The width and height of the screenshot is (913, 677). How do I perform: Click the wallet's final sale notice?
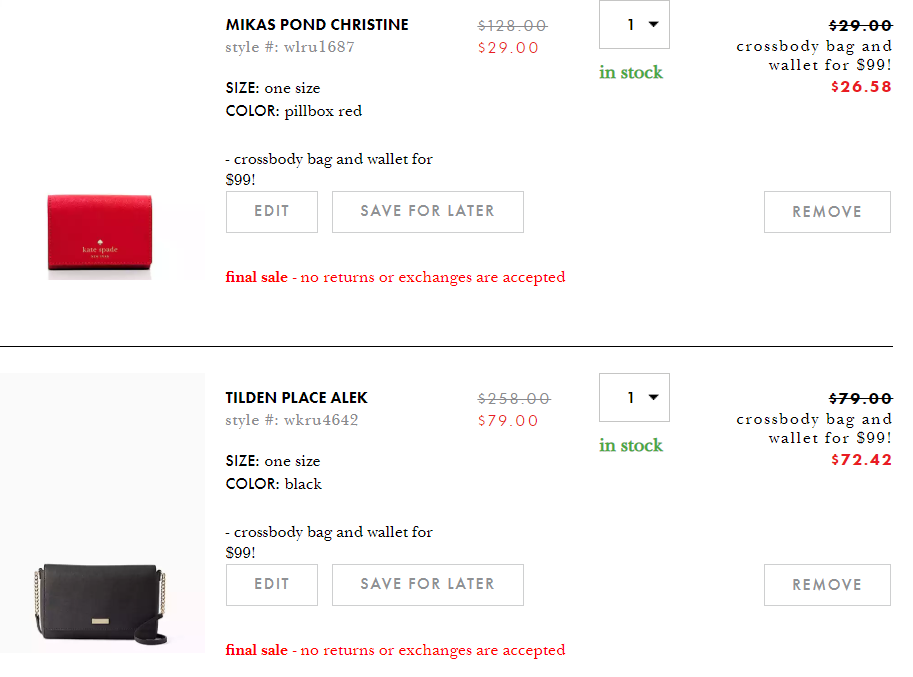coord(395,277)
